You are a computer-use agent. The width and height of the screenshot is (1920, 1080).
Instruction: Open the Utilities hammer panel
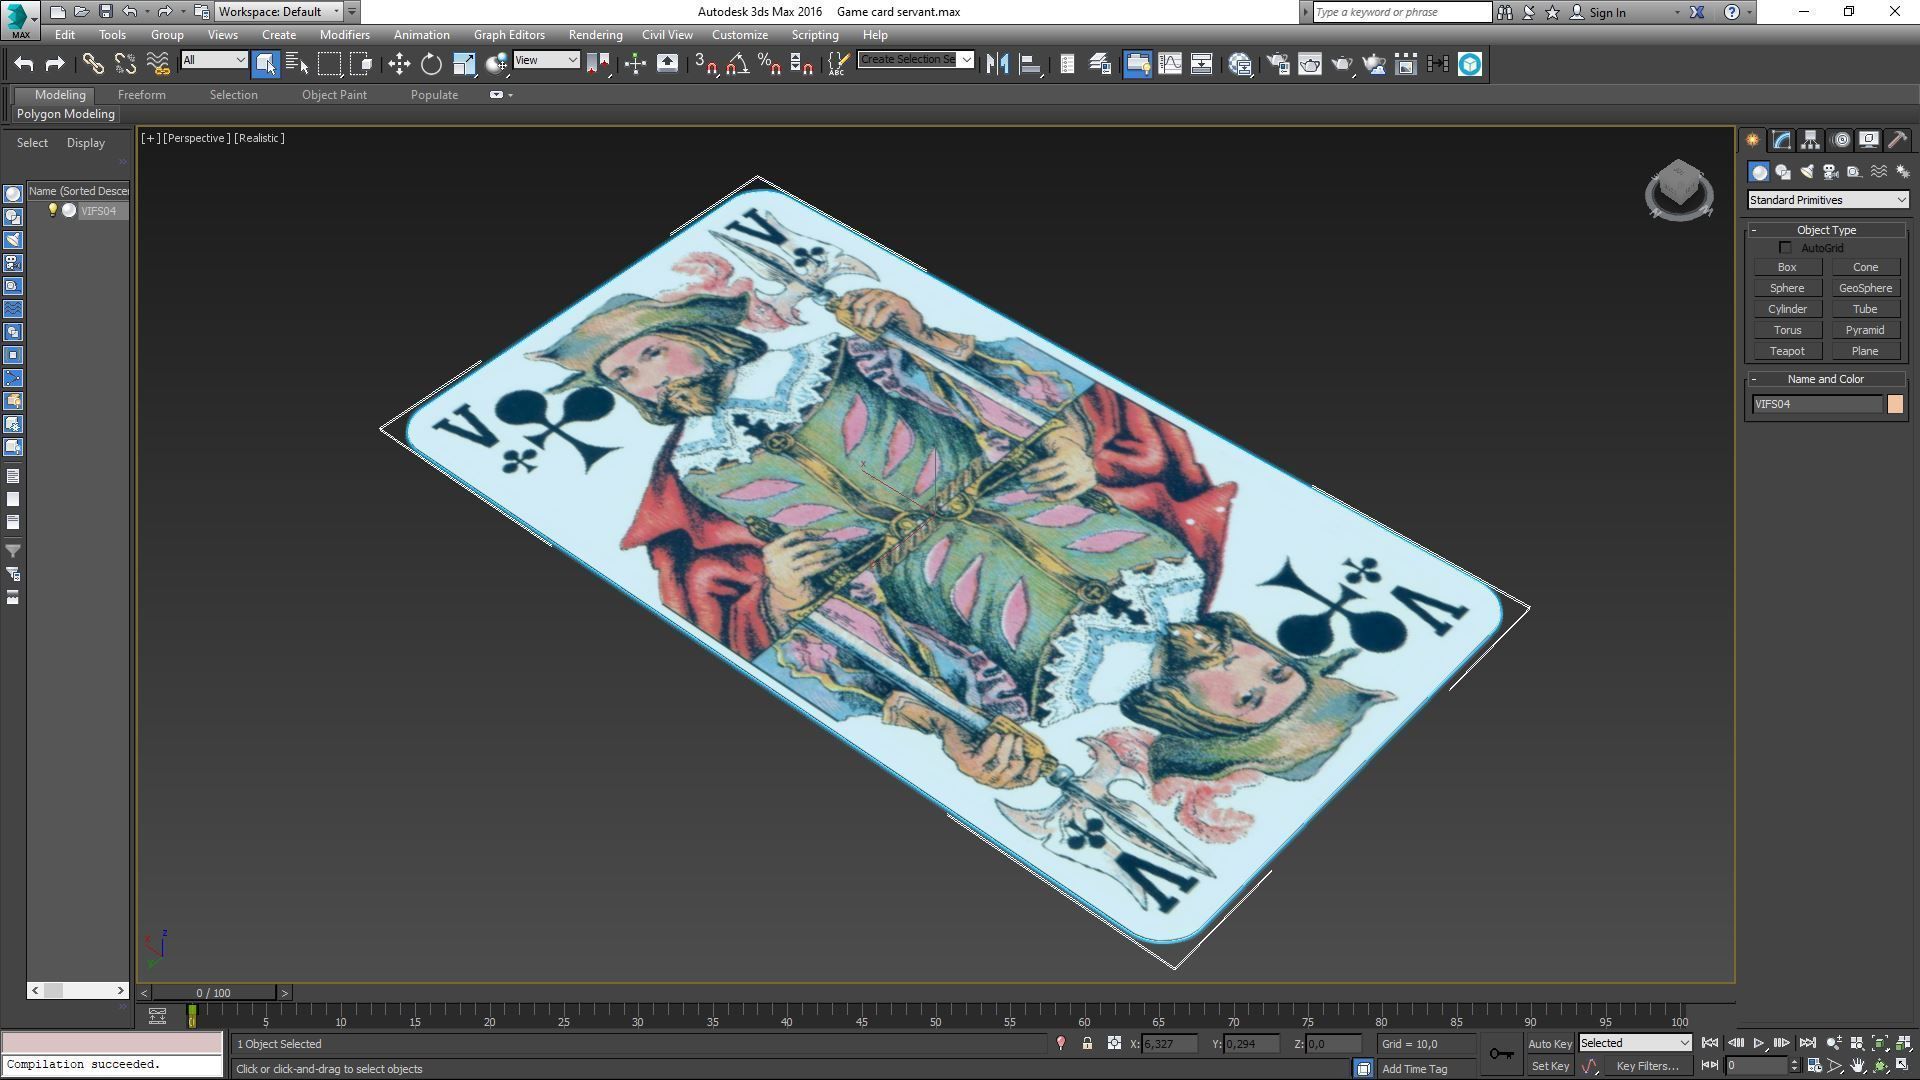click(x=1897, y=140)
